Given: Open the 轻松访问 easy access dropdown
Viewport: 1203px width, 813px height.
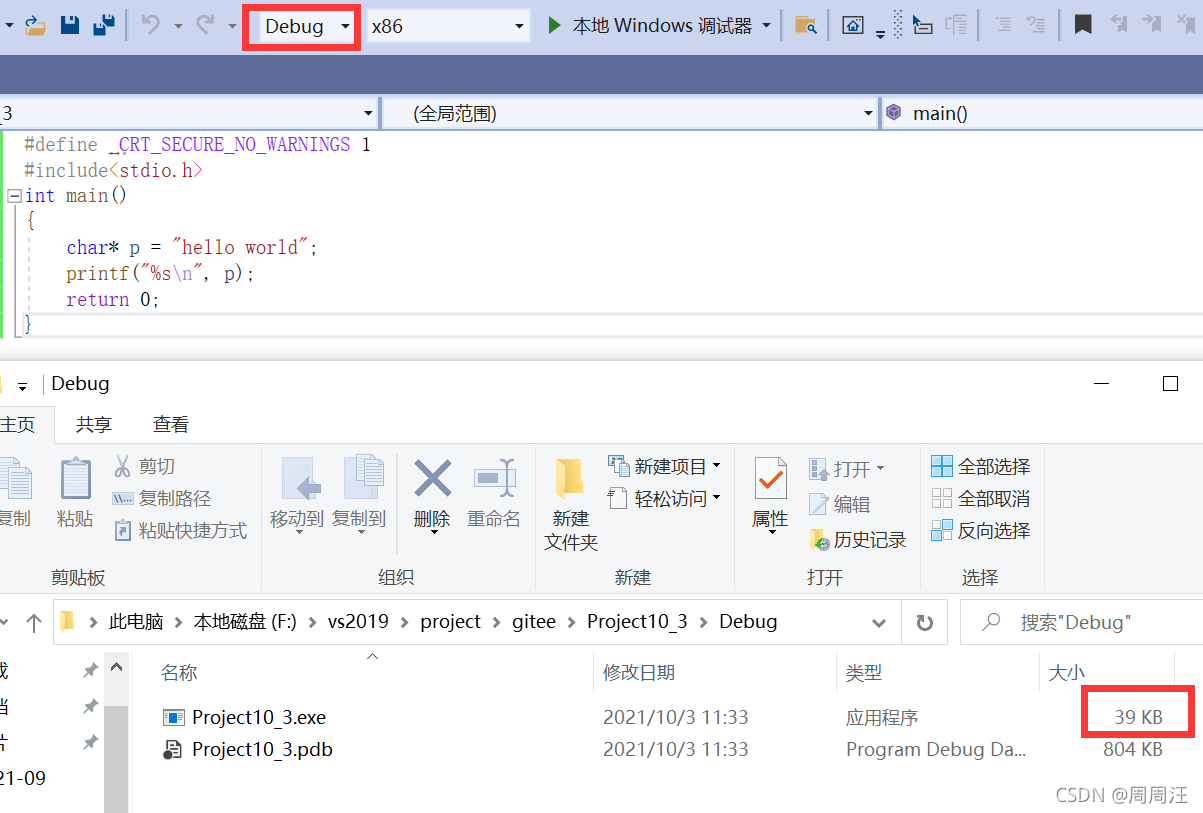Looking at the screenshot, I should click(665, 498).
